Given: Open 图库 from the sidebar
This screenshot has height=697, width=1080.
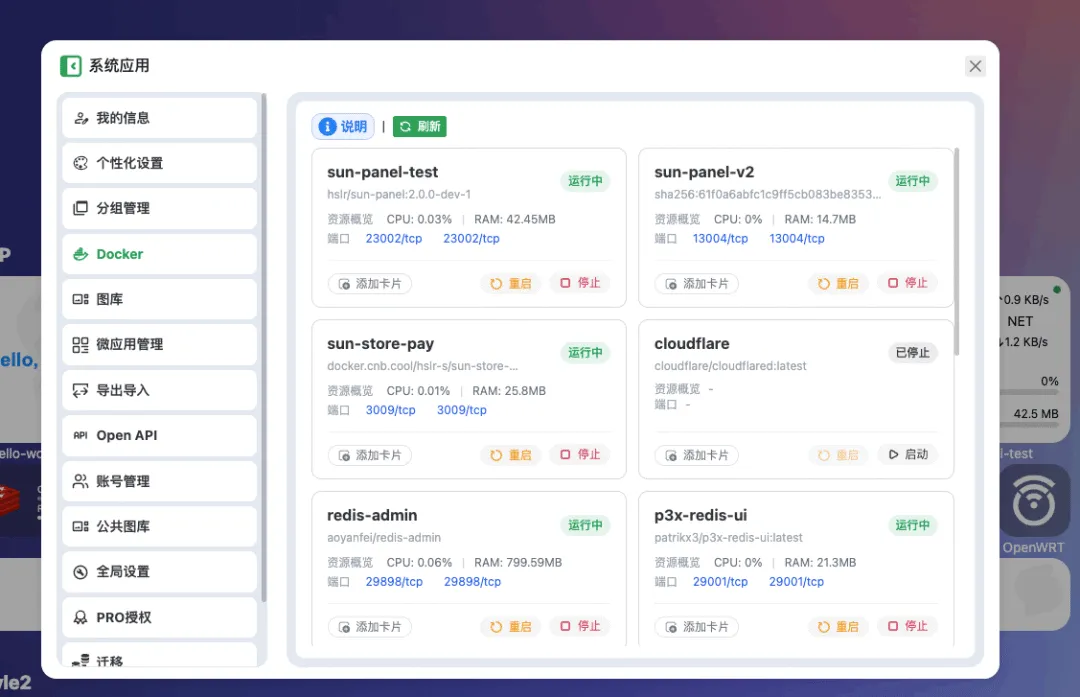Looking at the screenshot, I should (159, 299).
